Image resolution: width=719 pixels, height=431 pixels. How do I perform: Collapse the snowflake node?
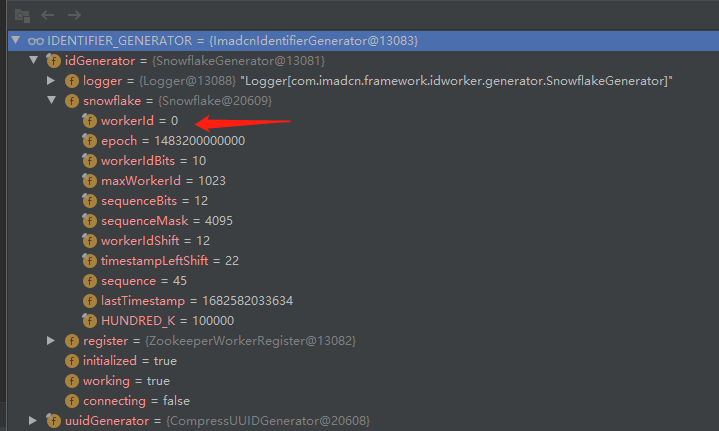(x=52, y=100)
